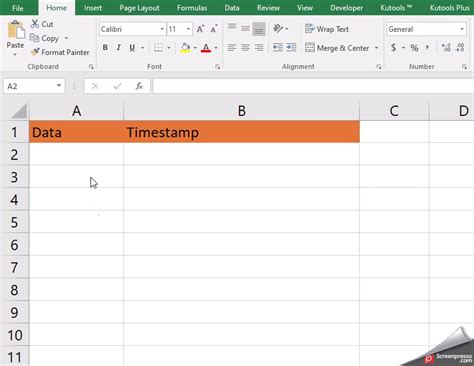This screenshot has height=366, width=474.
Task: Open underline style dropdown arrow
Action: (x=142, y=48)
